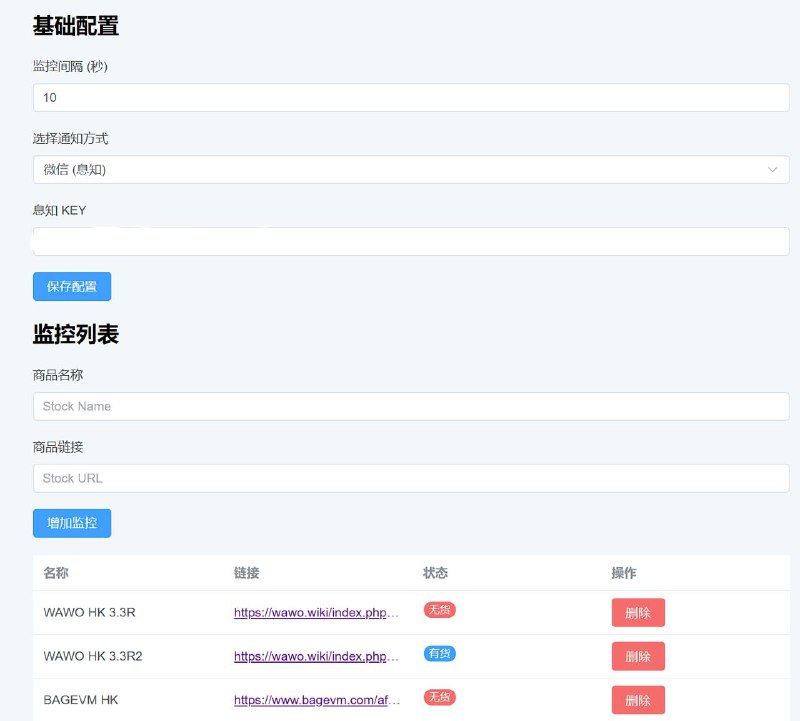The width and height of the screenshot is (800, 721).
Task: Click the 无货 badge on BAGEVM HK row
Action: point(441,697)
